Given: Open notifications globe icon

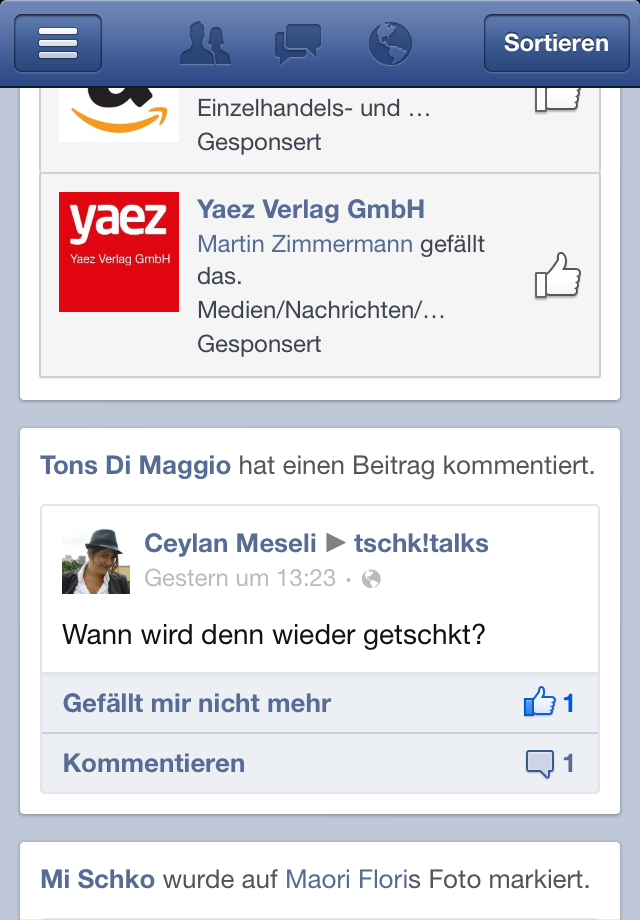Looking at the screenshot, I should click(391, 43).
